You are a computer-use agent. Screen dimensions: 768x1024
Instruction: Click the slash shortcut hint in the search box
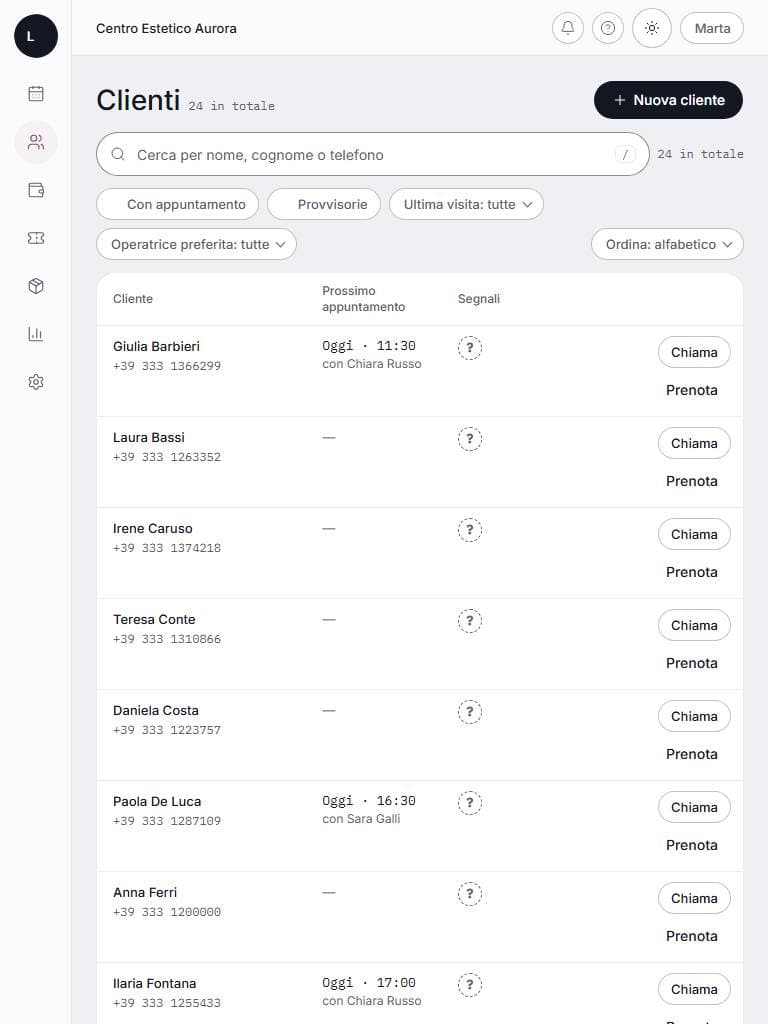pos(625,154)
